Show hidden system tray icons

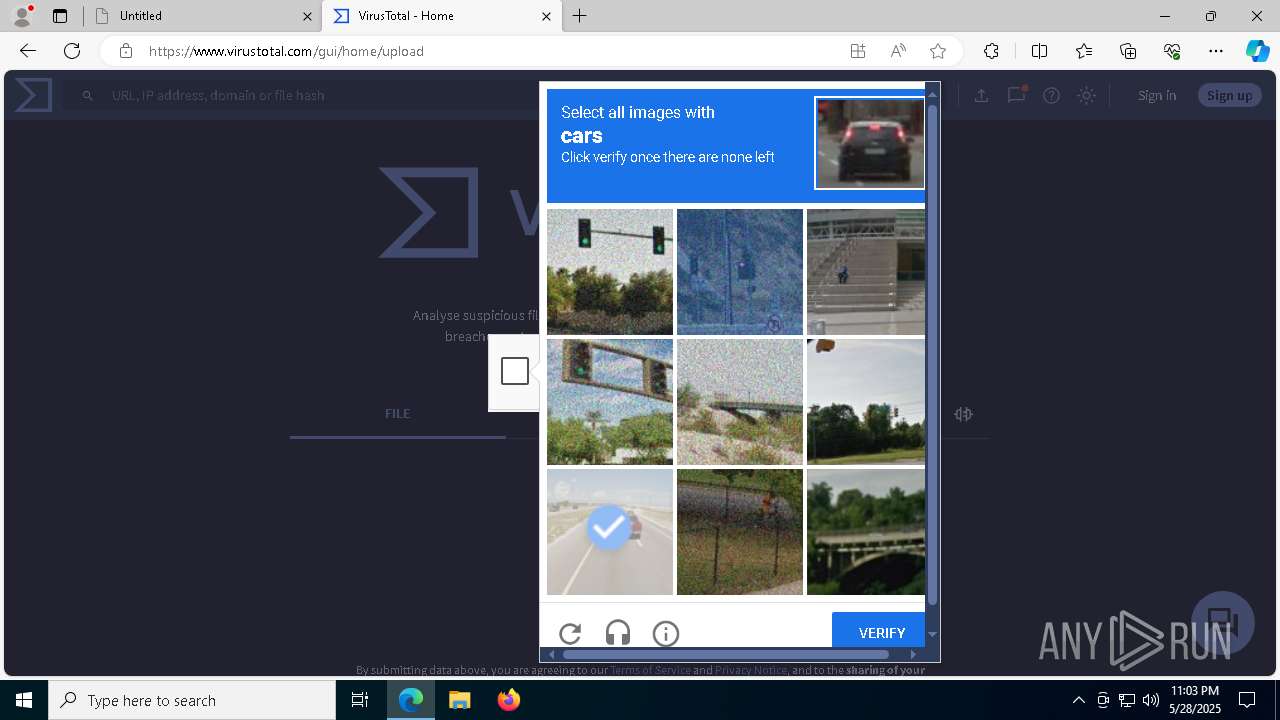click(1078, 700)
